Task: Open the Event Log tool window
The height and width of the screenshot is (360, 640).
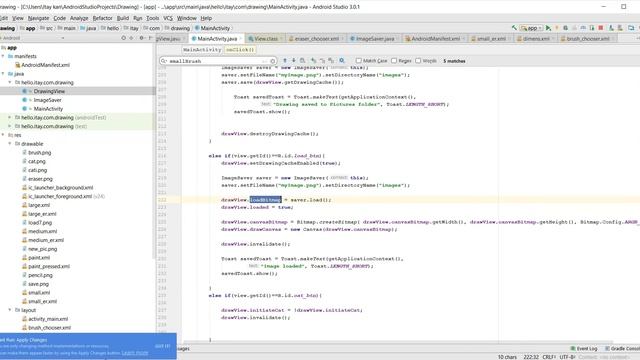Action: pyautogui.click(x=584, y=349)
